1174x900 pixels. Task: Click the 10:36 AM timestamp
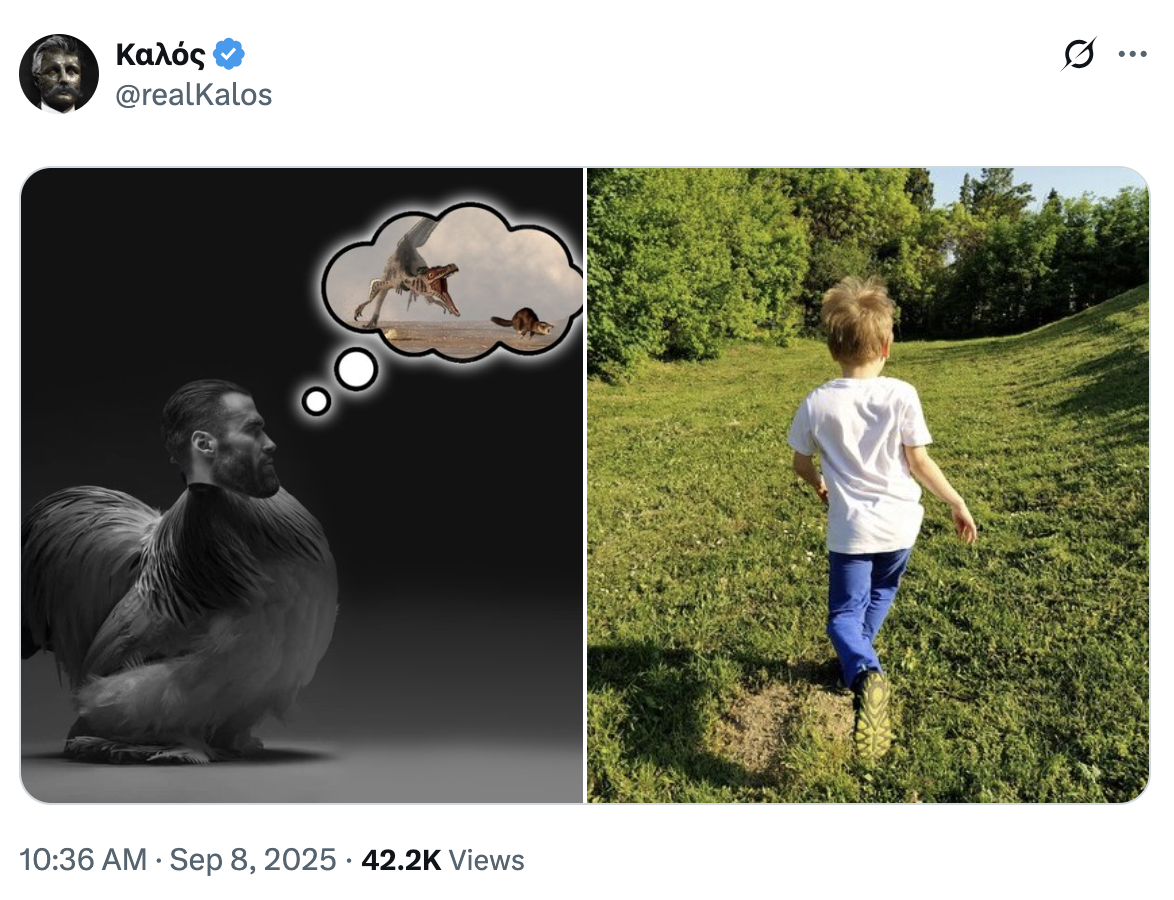click(82, 860)
